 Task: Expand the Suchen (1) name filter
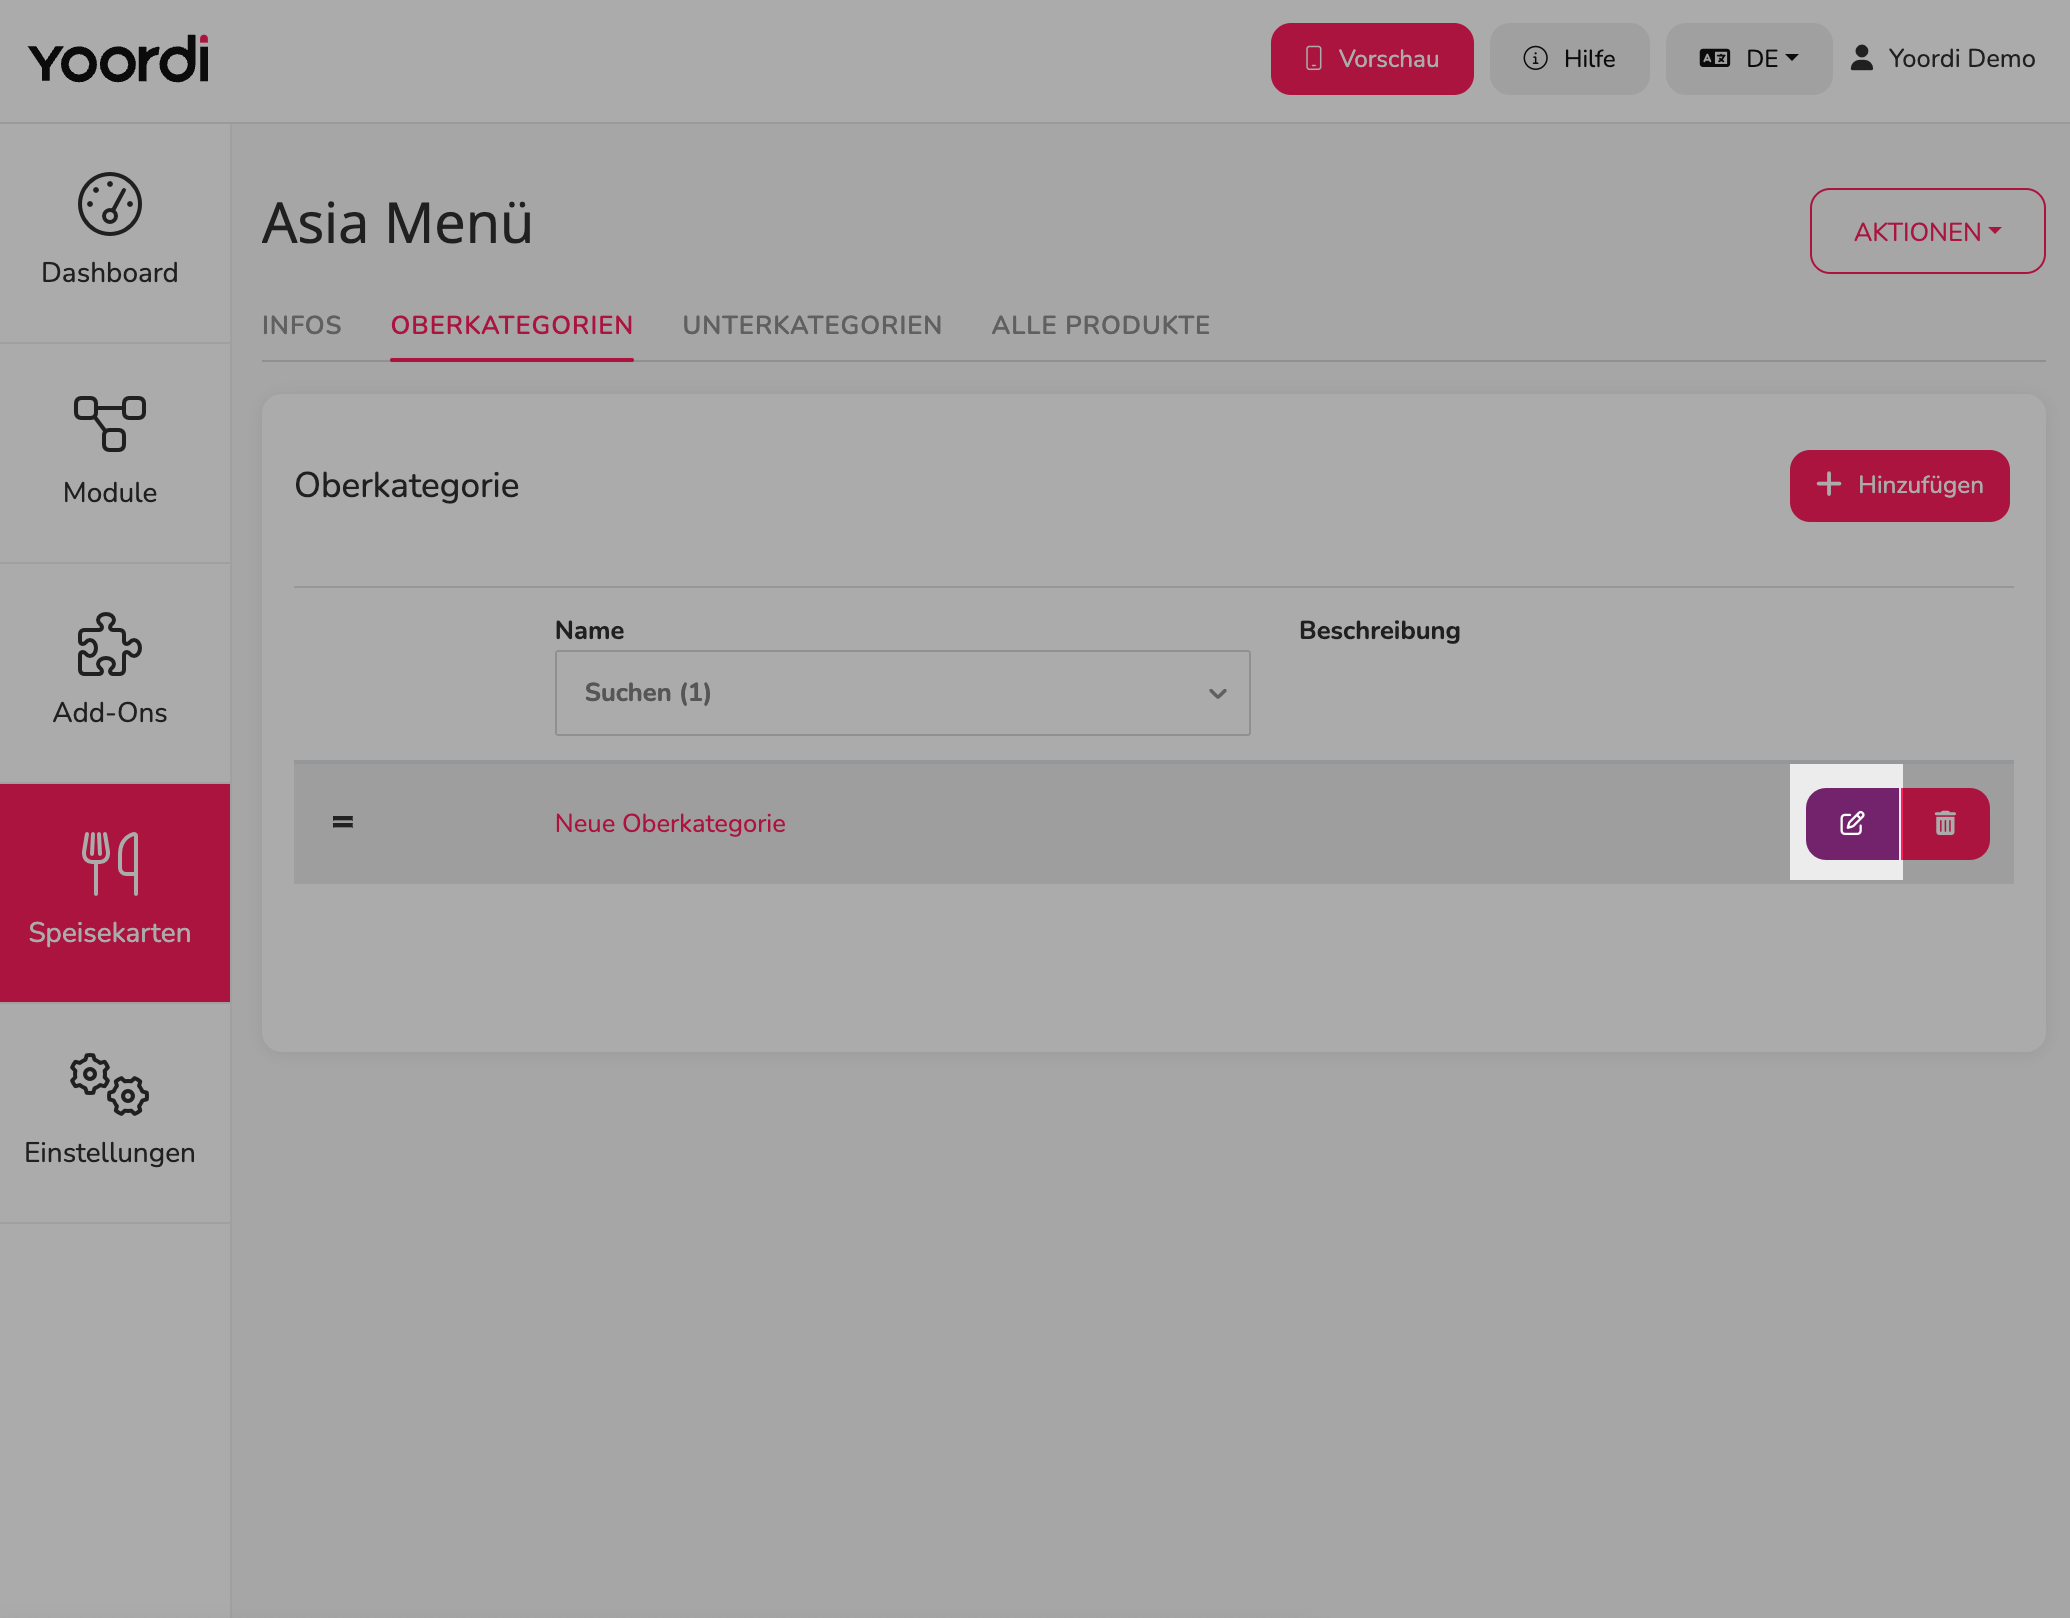(902, 693)
